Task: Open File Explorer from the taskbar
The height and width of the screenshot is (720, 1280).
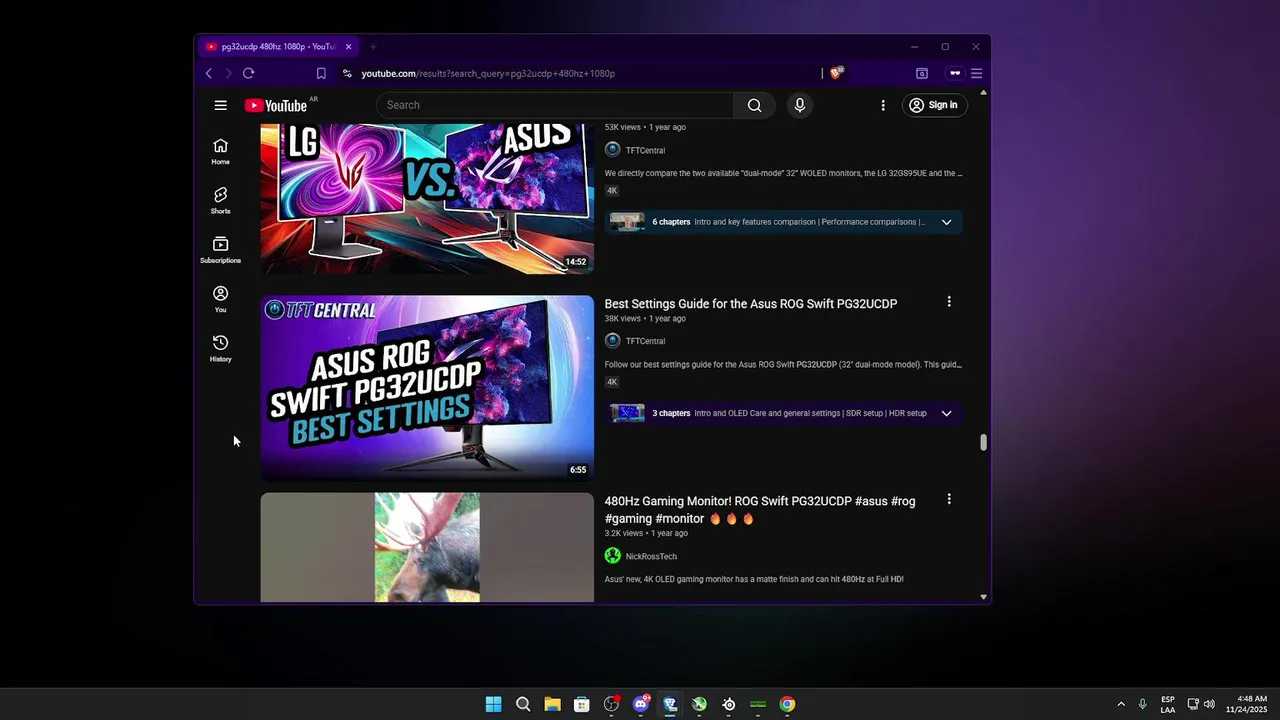Action: pos(552,704)
